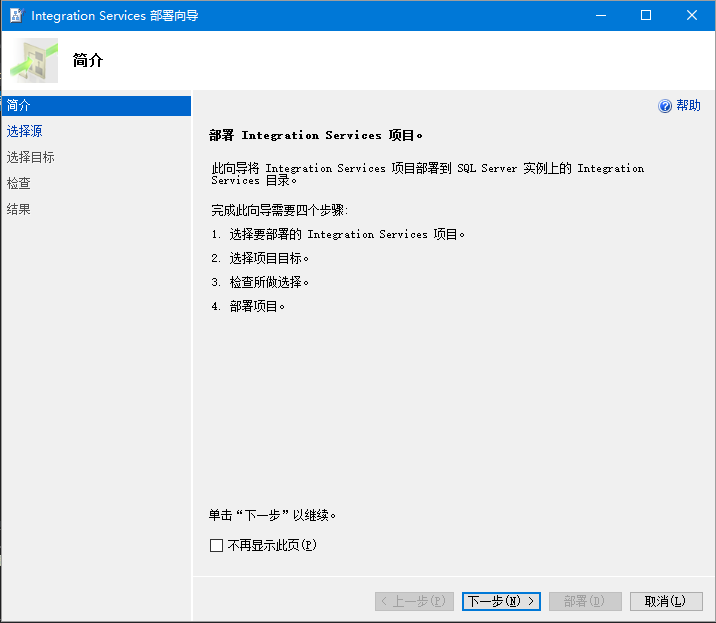Close the Integration Services wizard window
716x623 pixels.
coord(692,16)
